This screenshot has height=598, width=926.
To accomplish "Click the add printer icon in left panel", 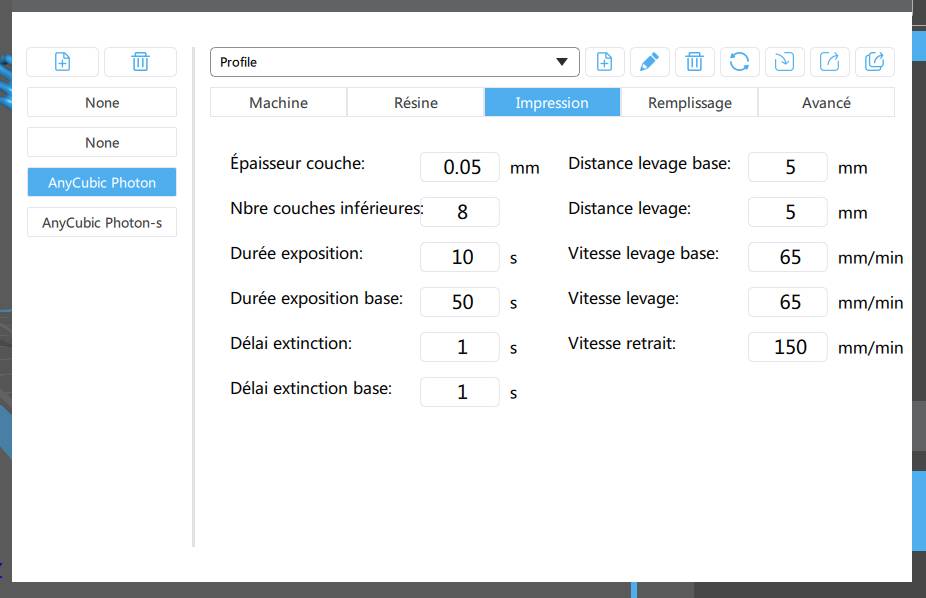I will click(x=62, y=62).
